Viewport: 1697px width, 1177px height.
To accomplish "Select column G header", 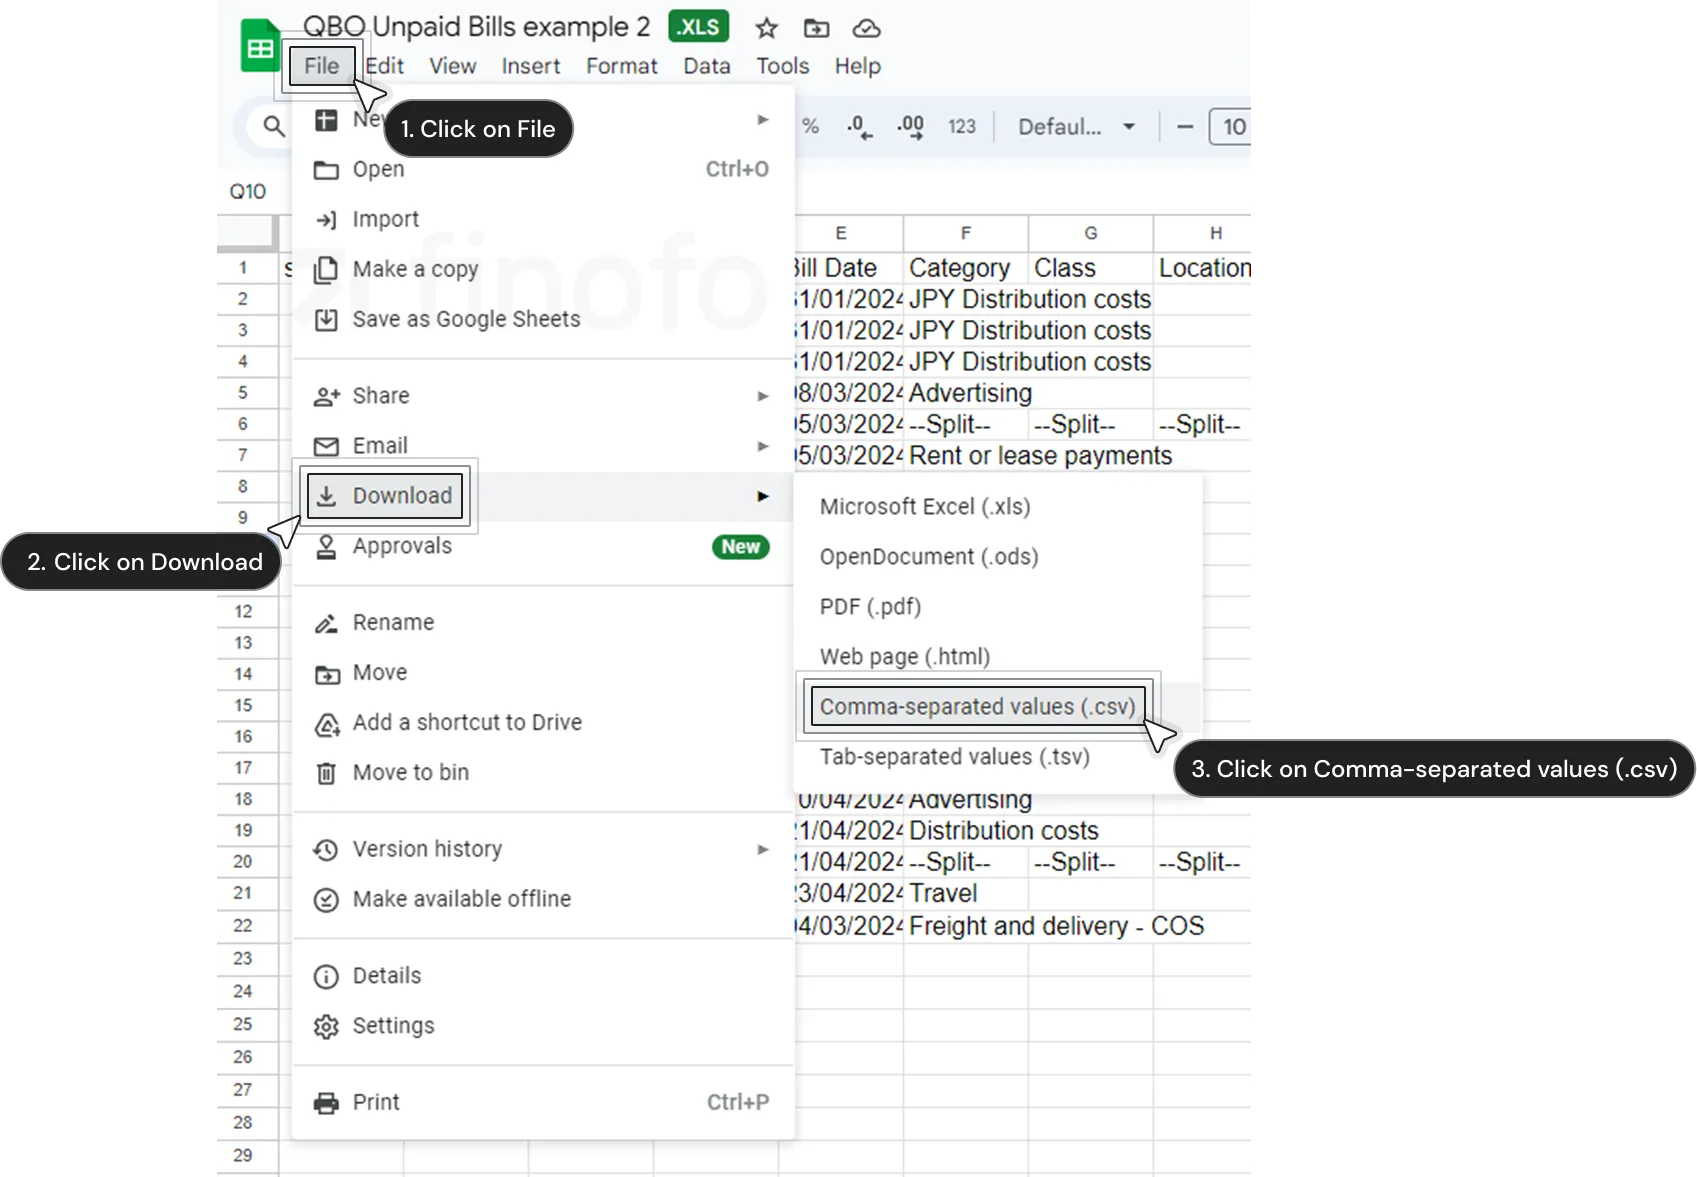I will 1091,233.
